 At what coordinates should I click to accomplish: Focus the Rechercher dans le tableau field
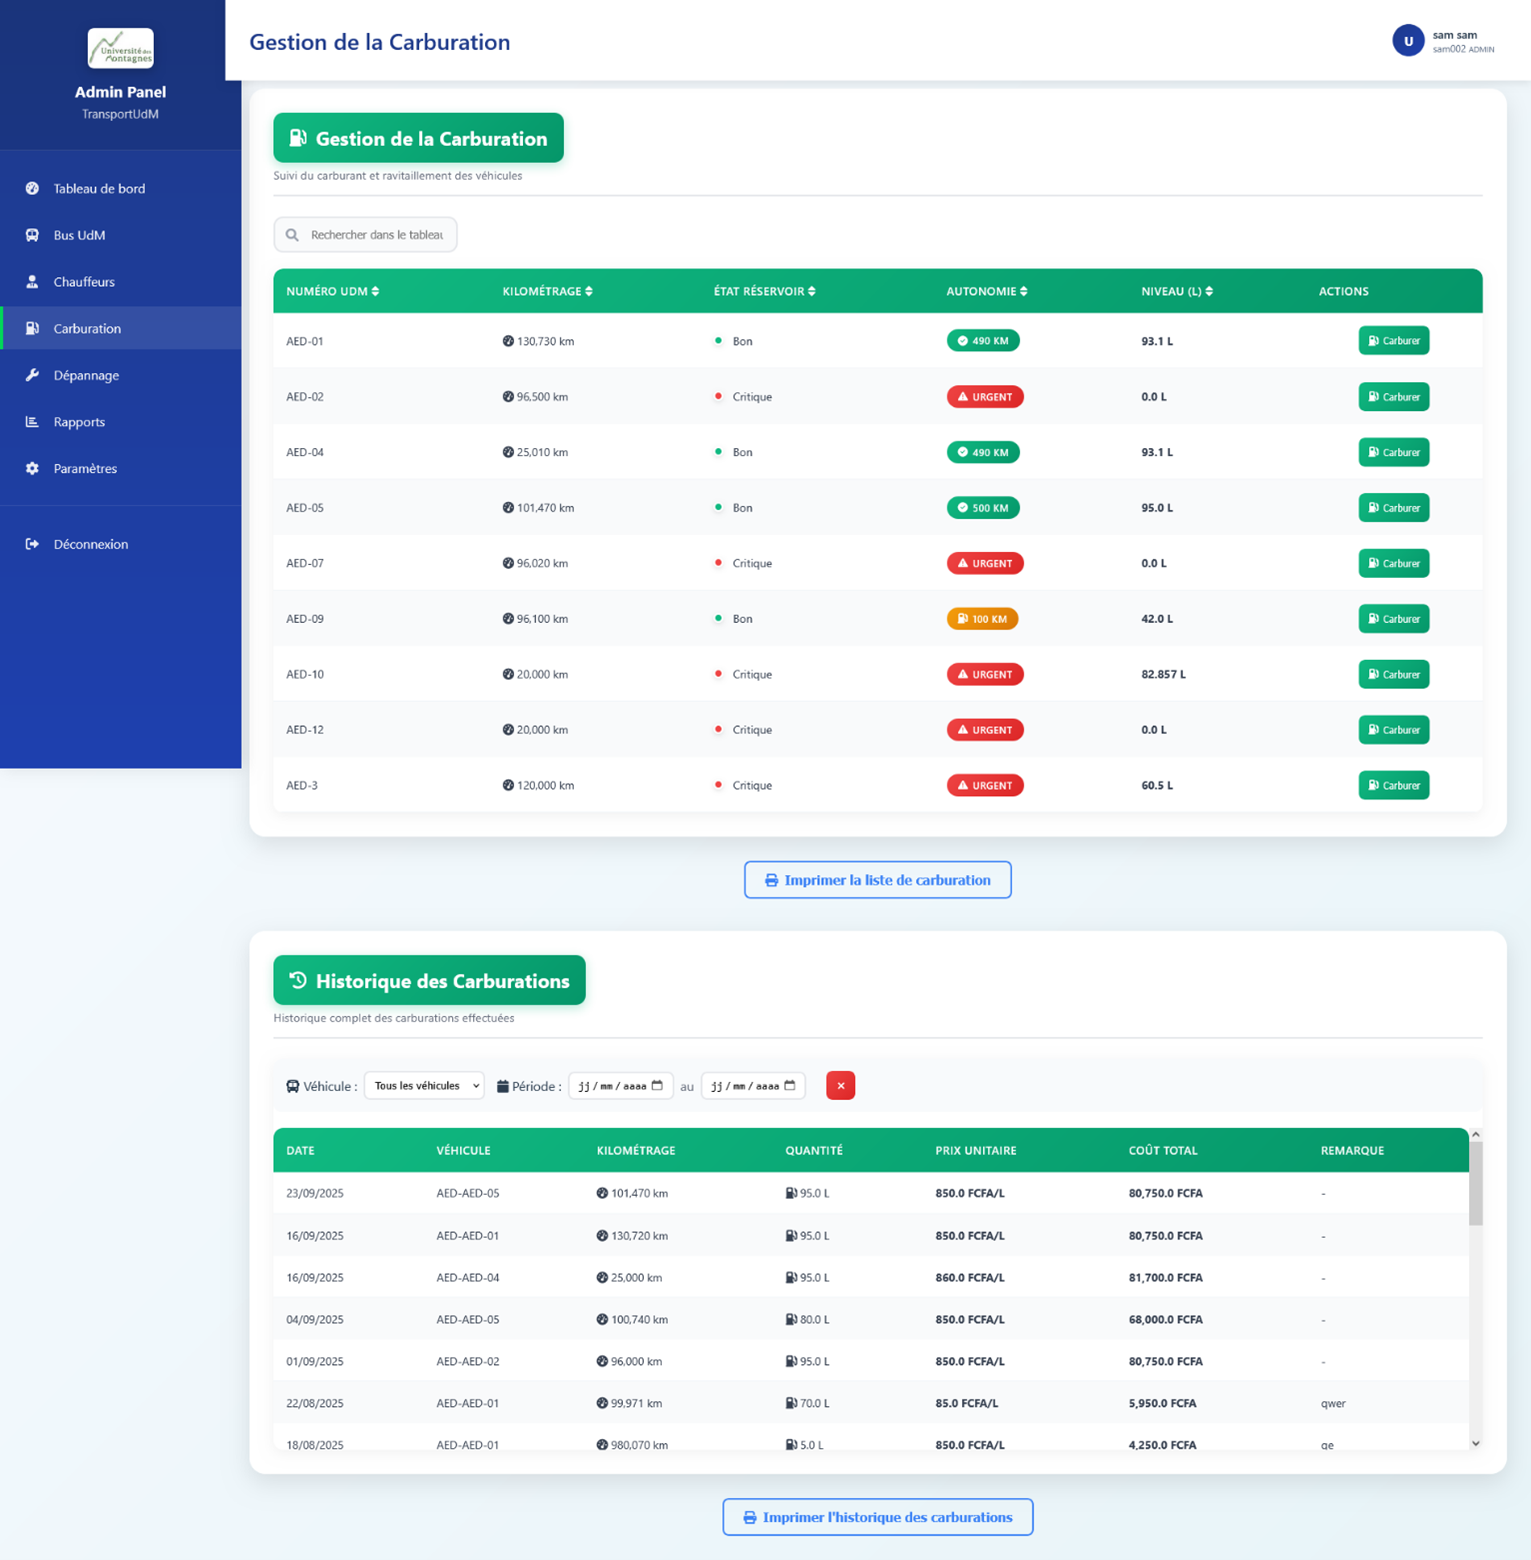pyautogui.click(x=376, y=235)
